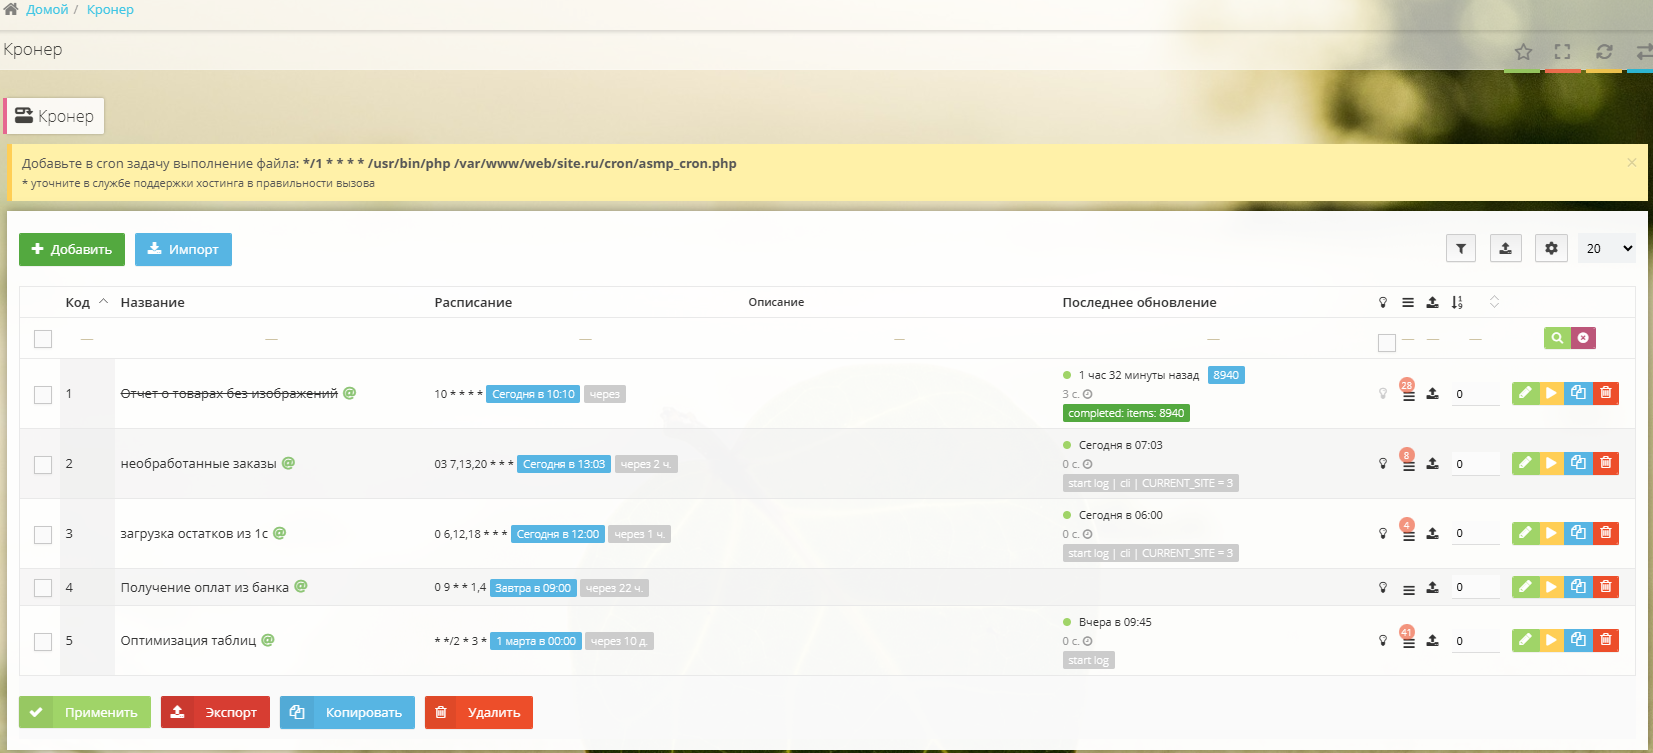
Task: Refresh the page using the reload icon
Action: 1604,52
